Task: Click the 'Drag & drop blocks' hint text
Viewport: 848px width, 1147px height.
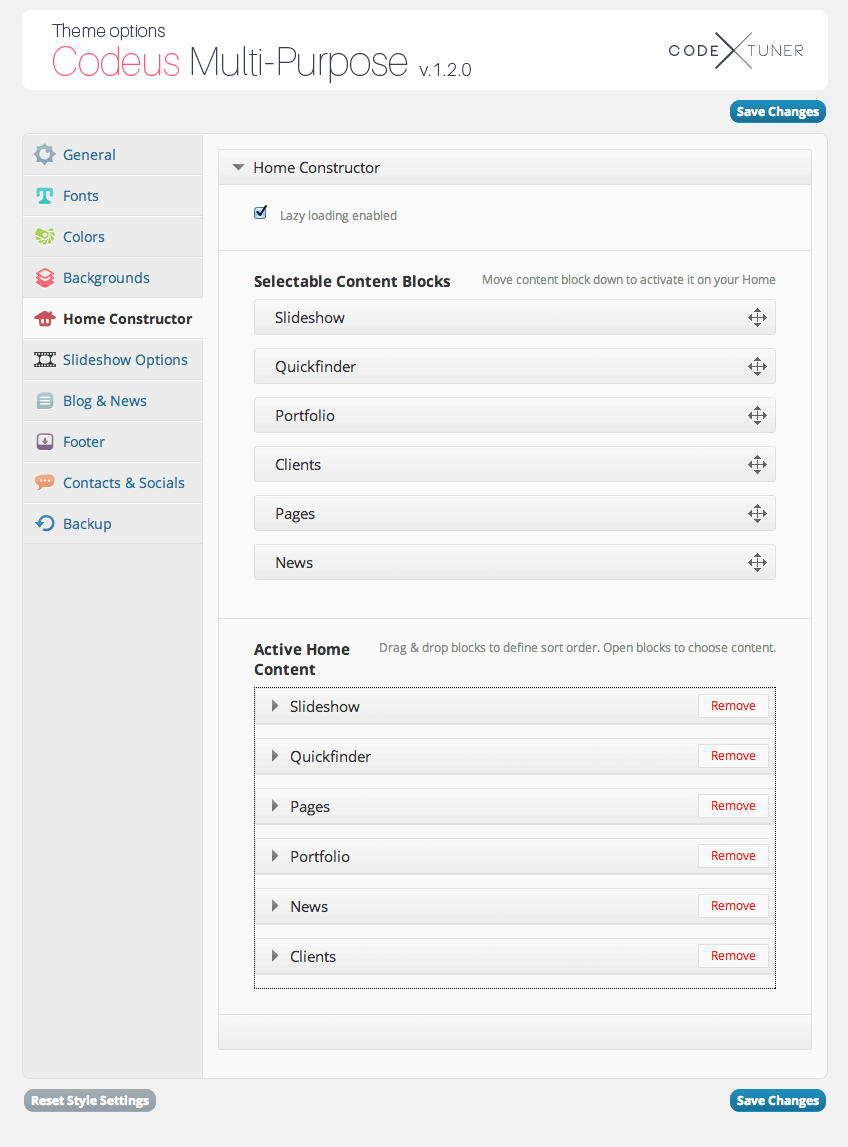Action: pyautogui.click(x=577, y=647)
